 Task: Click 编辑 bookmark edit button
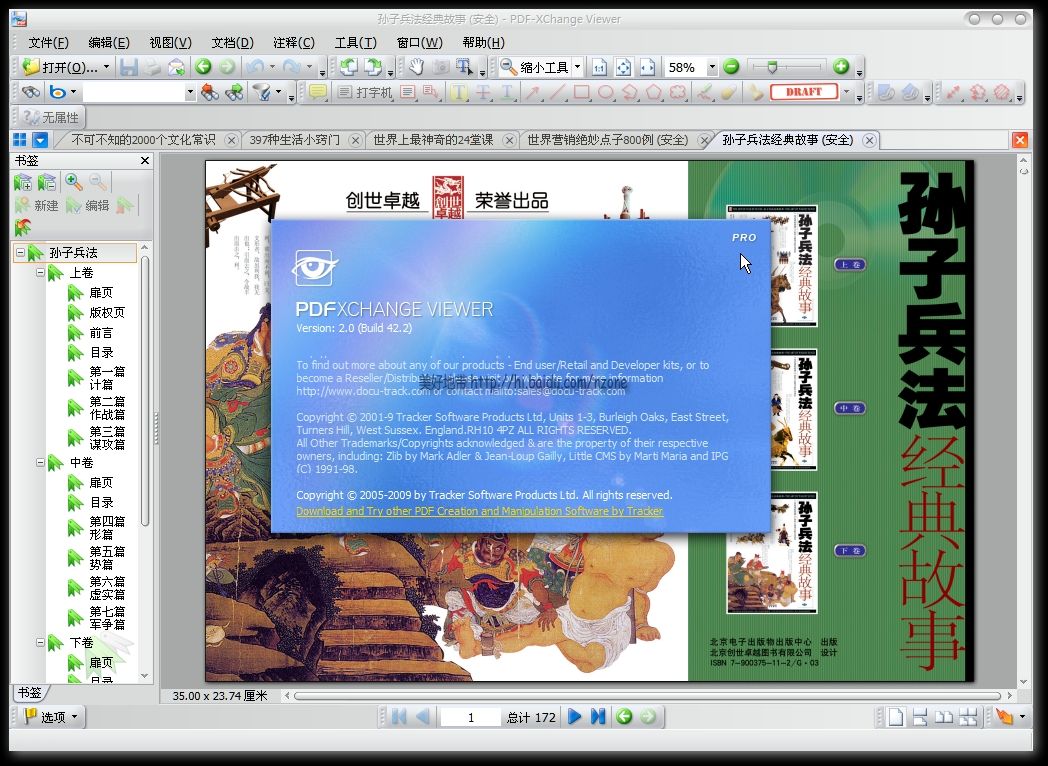[x=88, y=205]
